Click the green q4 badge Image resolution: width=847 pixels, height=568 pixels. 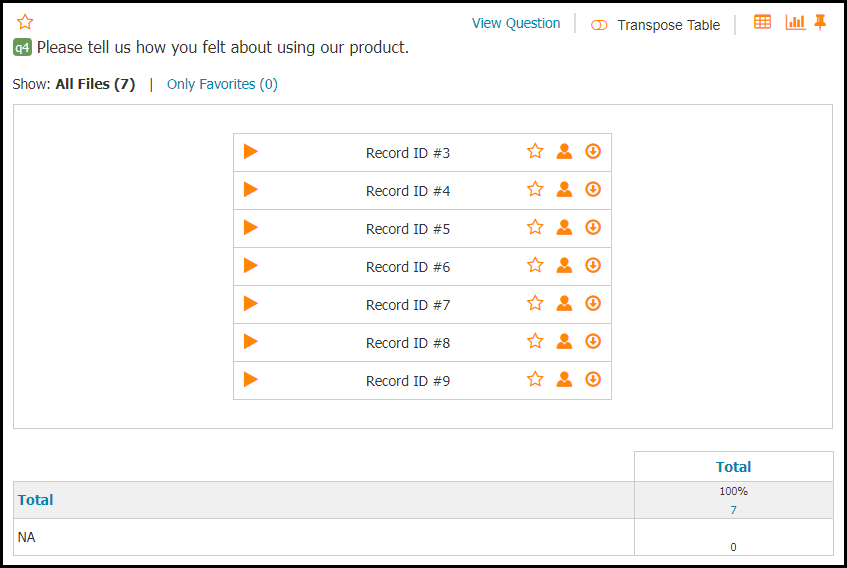(22, 48)
